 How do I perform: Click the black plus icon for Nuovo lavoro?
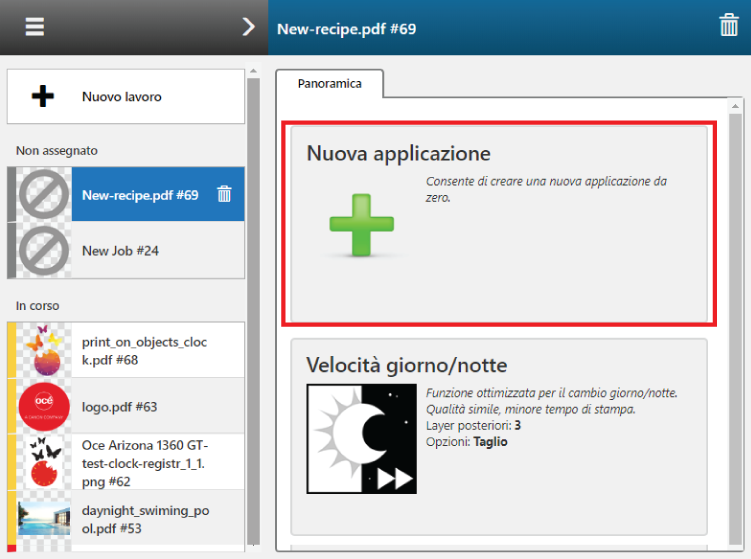point(43,96)
